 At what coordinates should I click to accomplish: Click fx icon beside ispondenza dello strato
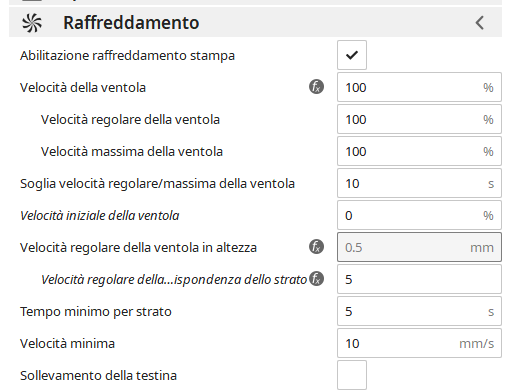[x=316, y=279]
